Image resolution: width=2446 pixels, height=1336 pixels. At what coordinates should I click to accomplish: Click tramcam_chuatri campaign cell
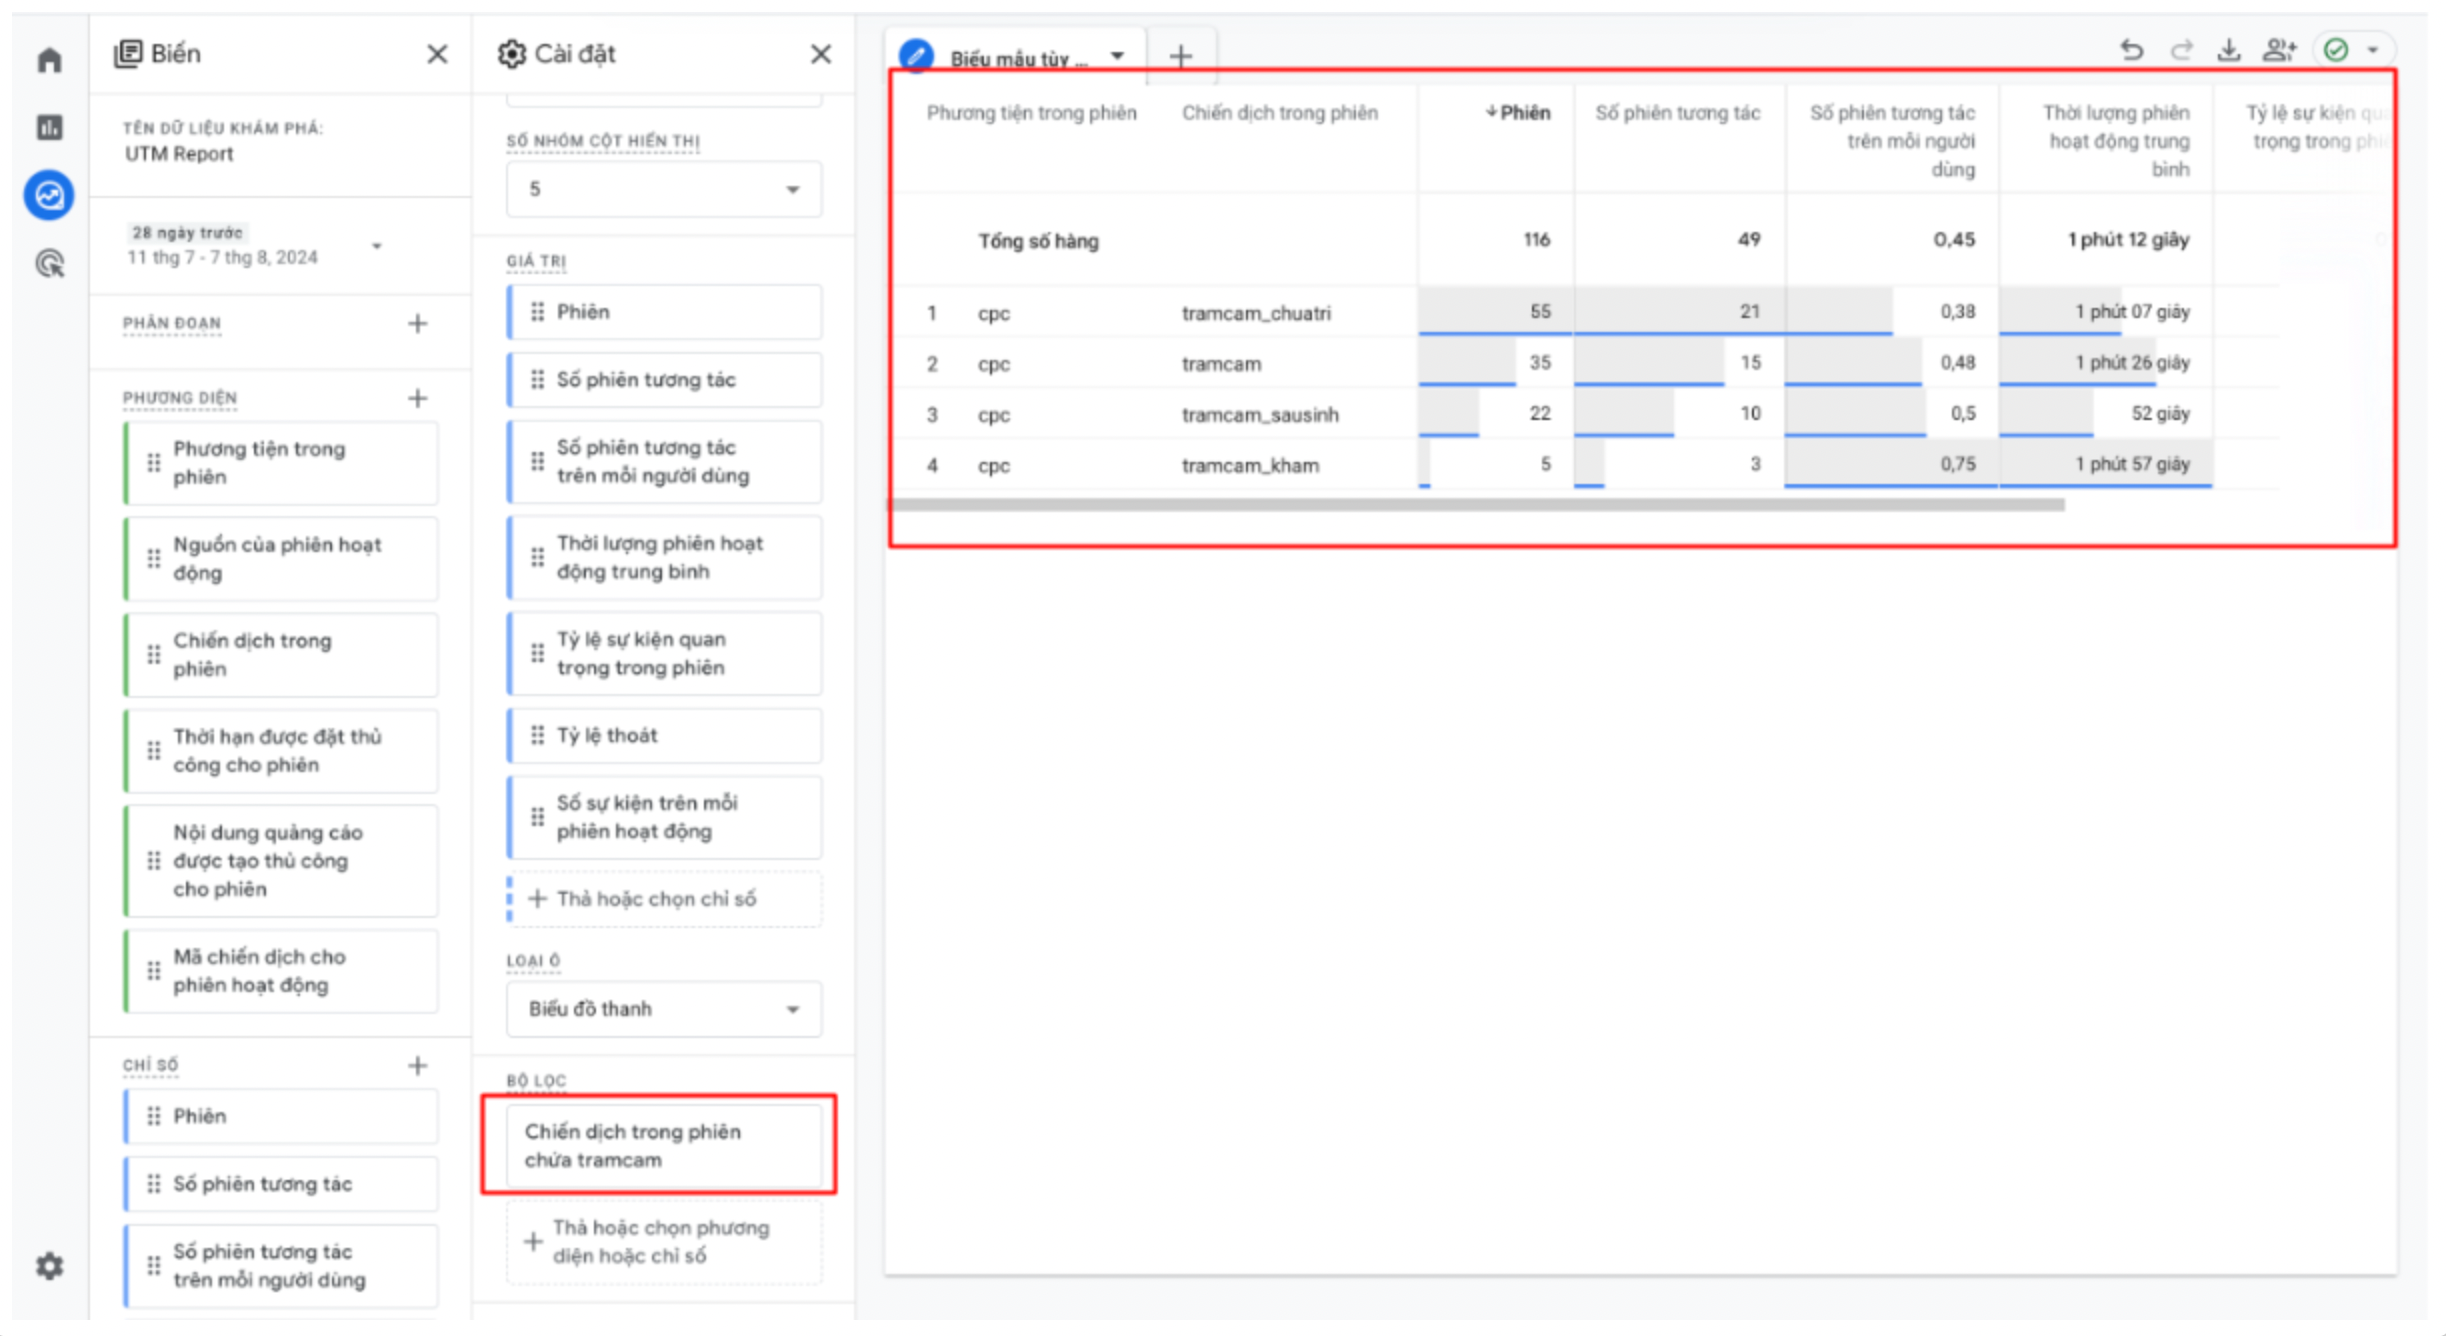coord(1256,313)
